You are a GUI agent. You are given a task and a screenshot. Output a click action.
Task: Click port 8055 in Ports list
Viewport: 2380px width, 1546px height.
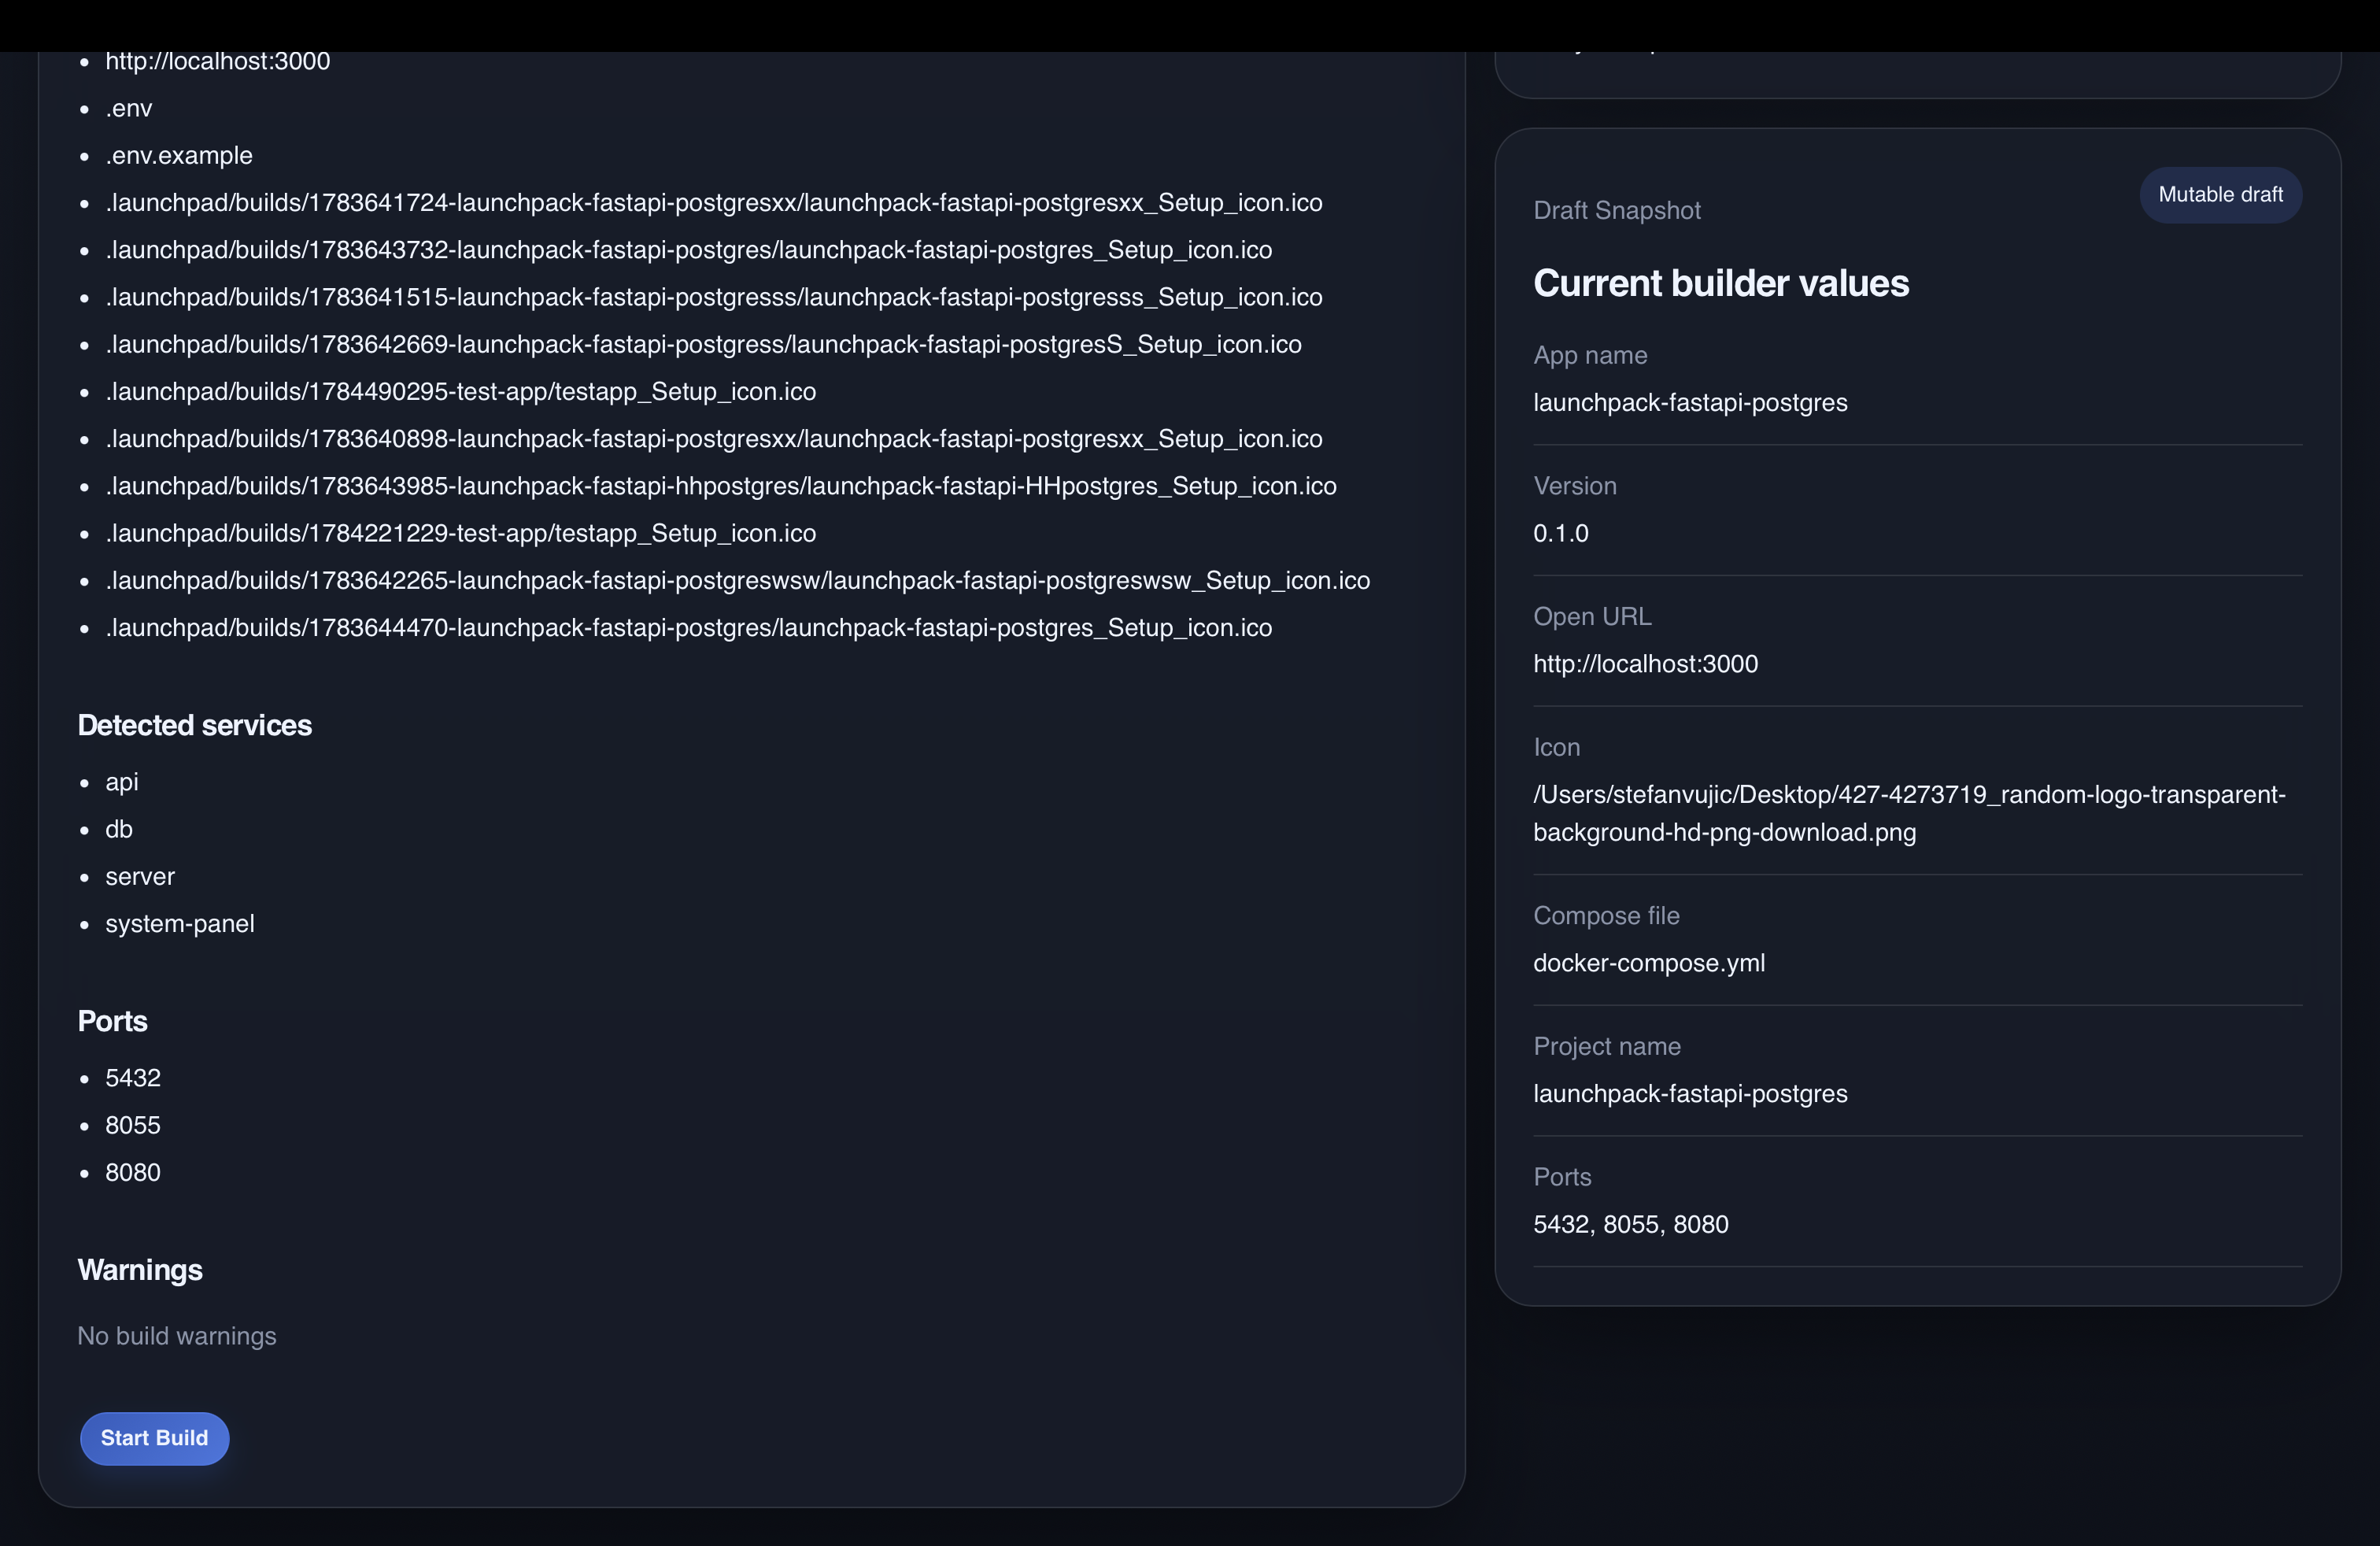(x=133, y=1125)
